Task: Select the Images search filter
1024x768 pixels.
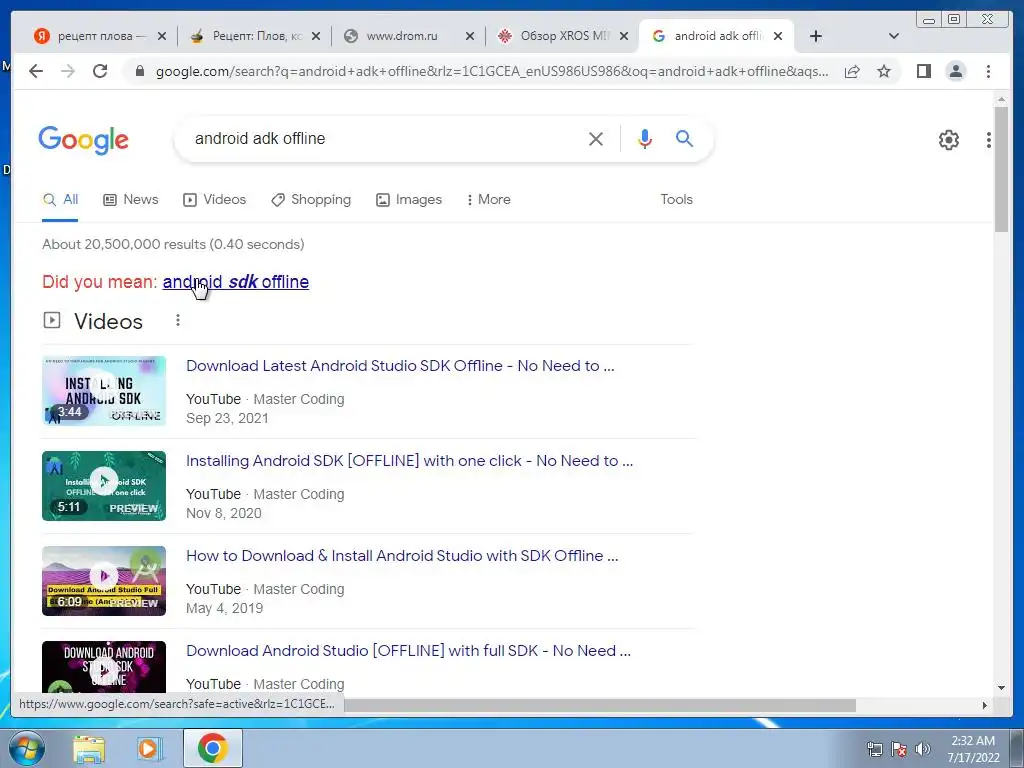Action: pyautogui.click(x=409, y=200)
